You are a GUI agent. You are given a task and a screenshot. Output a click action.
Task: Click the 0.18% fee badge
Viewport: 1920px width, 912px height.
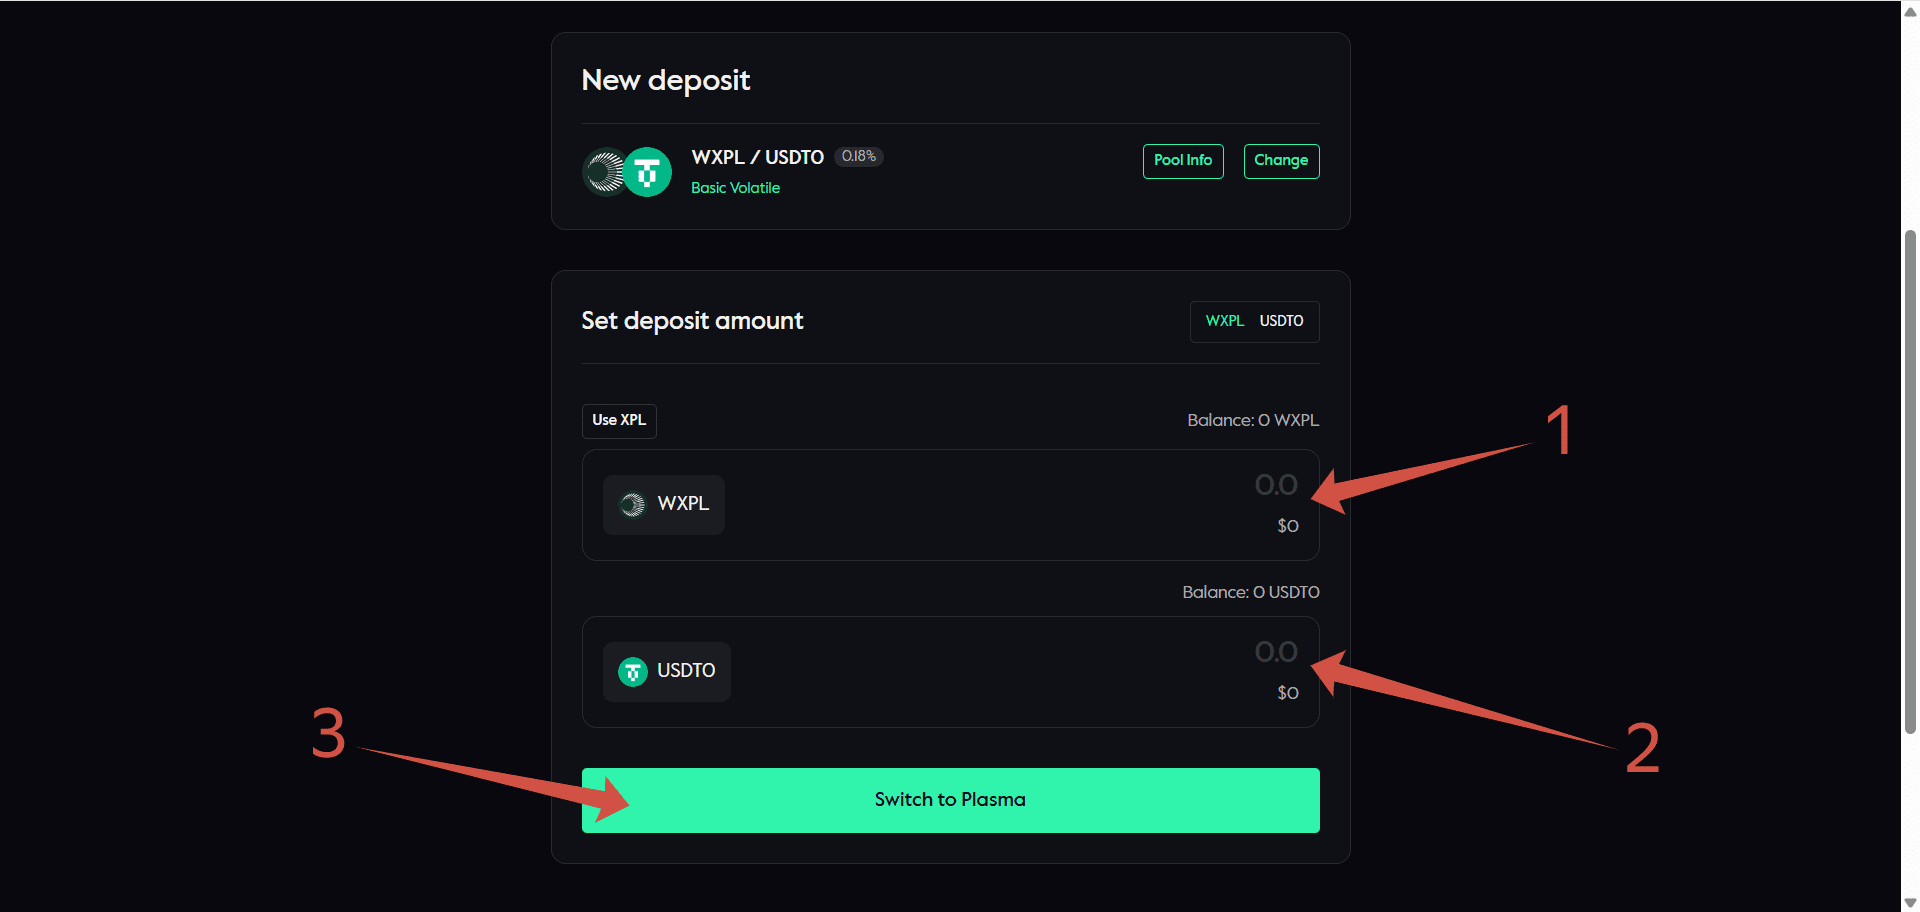(858, 156)
